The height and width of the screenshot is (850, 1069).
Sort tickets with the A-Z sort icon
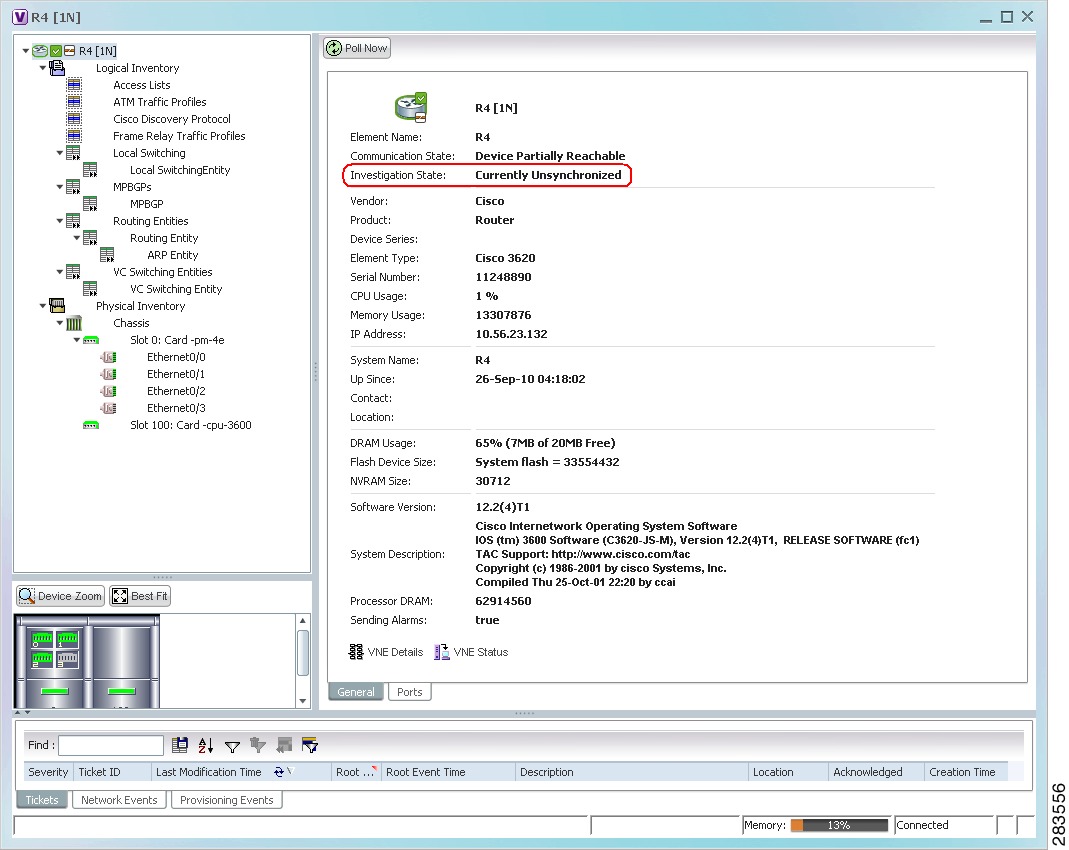(206, 745)
